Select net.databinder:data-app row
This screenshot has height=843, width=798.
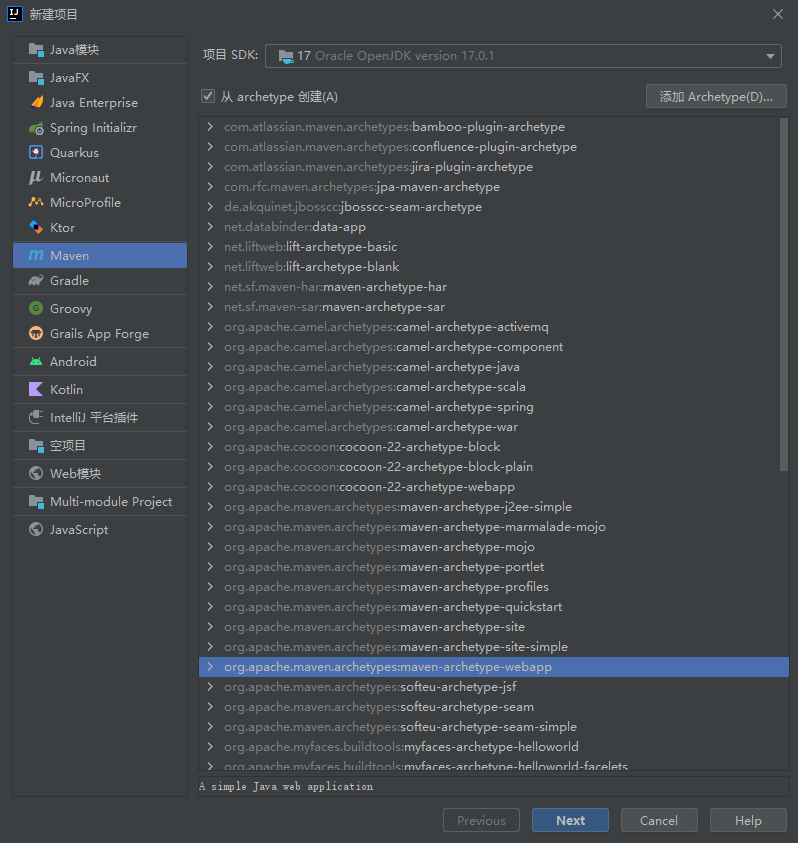[489, 227]
